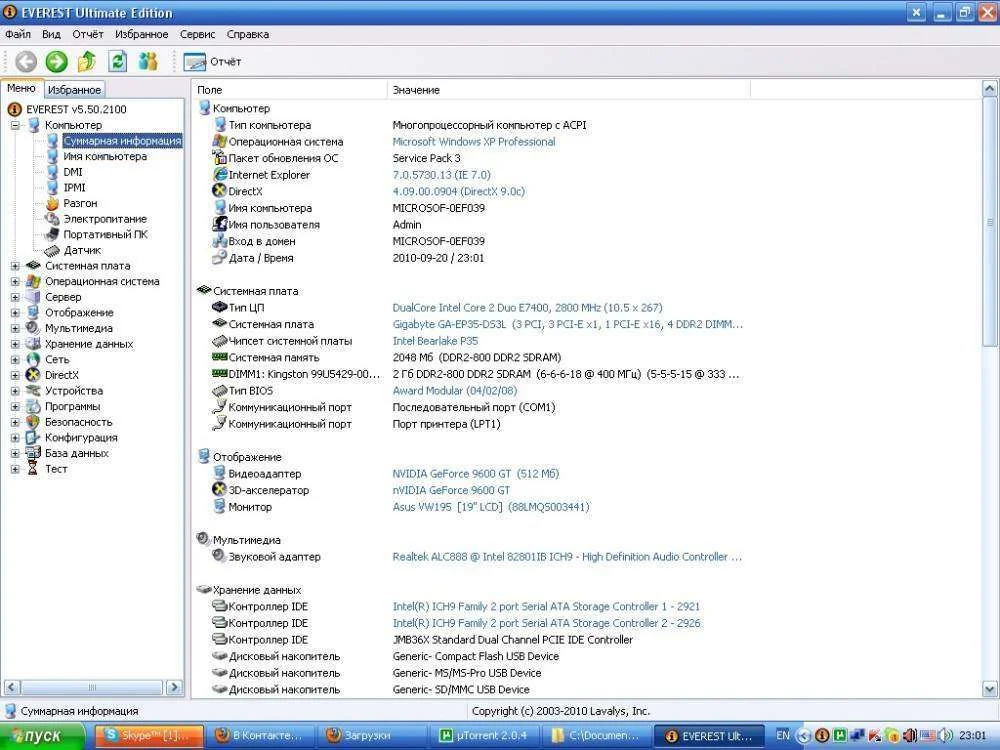Click the Разгон flame icon
Viewport: 1000px width, 750px height.
tap(52, 203)
